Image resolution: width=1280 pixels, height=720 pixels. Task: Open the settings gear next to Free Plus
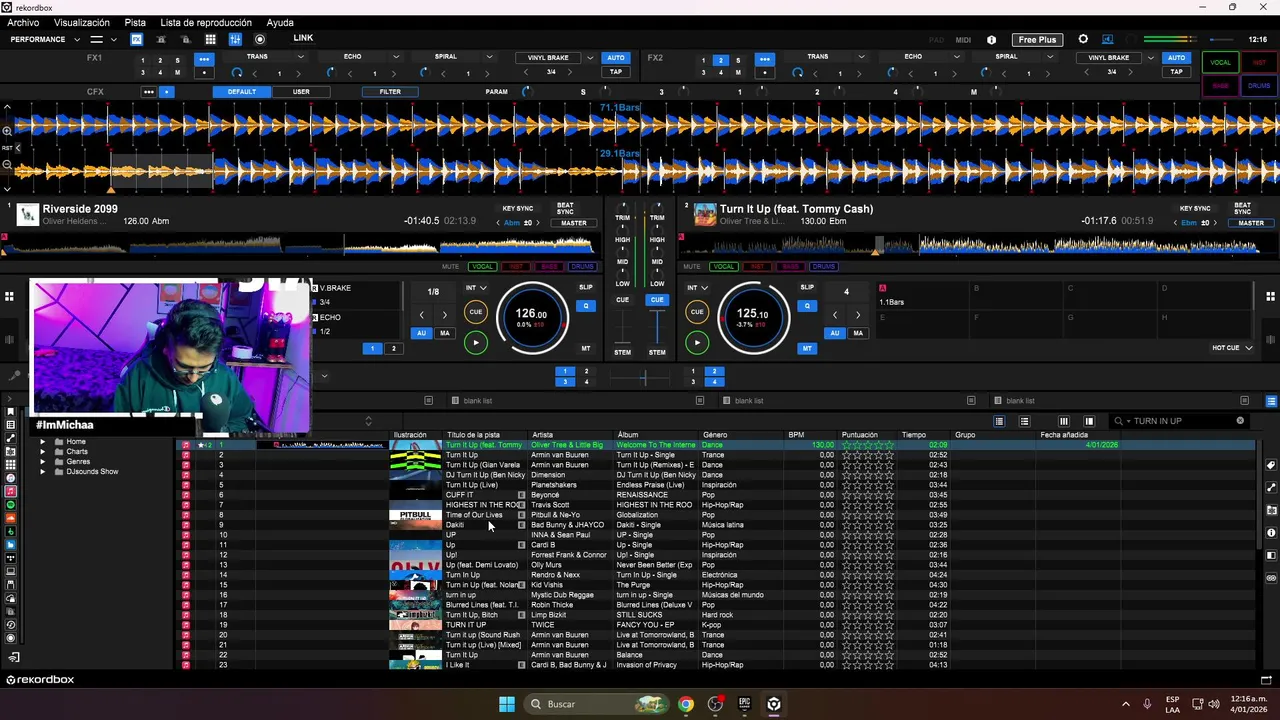(x=1083, y=40)
